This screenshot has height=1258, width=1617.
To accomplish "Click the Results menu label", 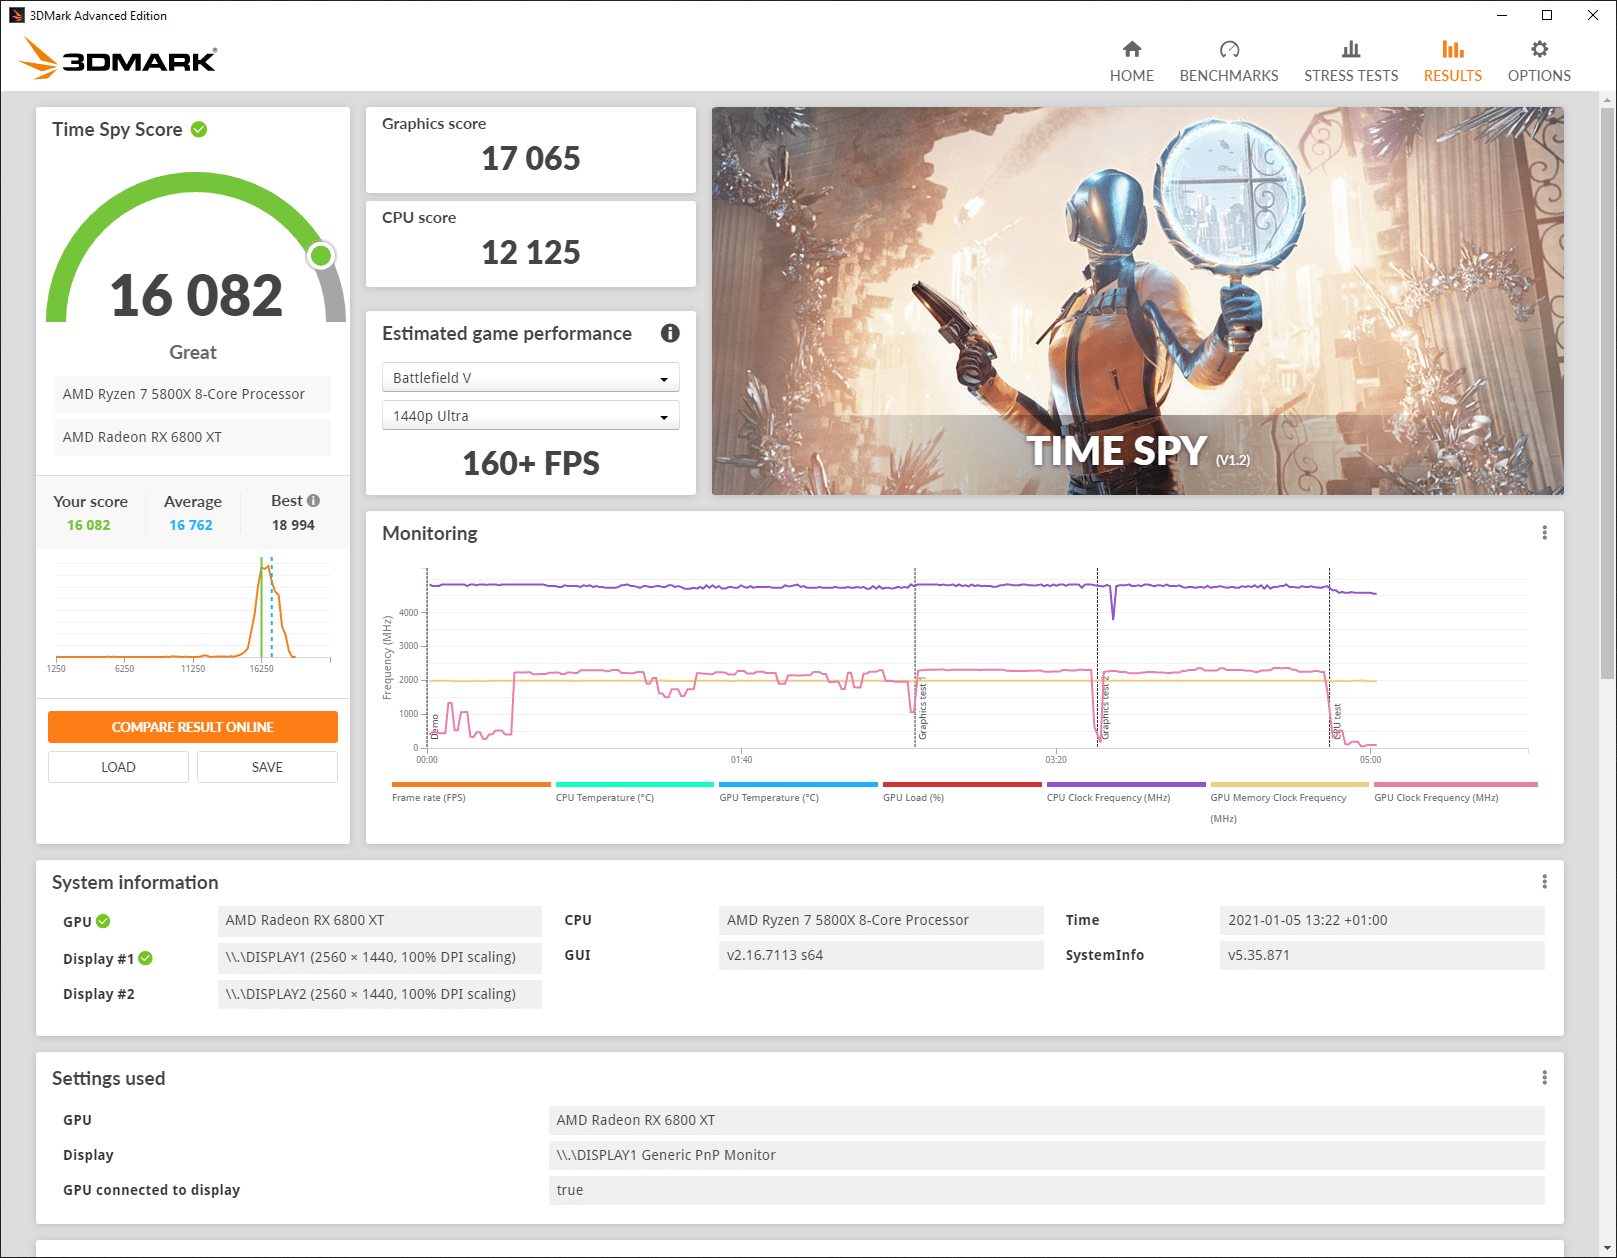I will (1453, 76).
